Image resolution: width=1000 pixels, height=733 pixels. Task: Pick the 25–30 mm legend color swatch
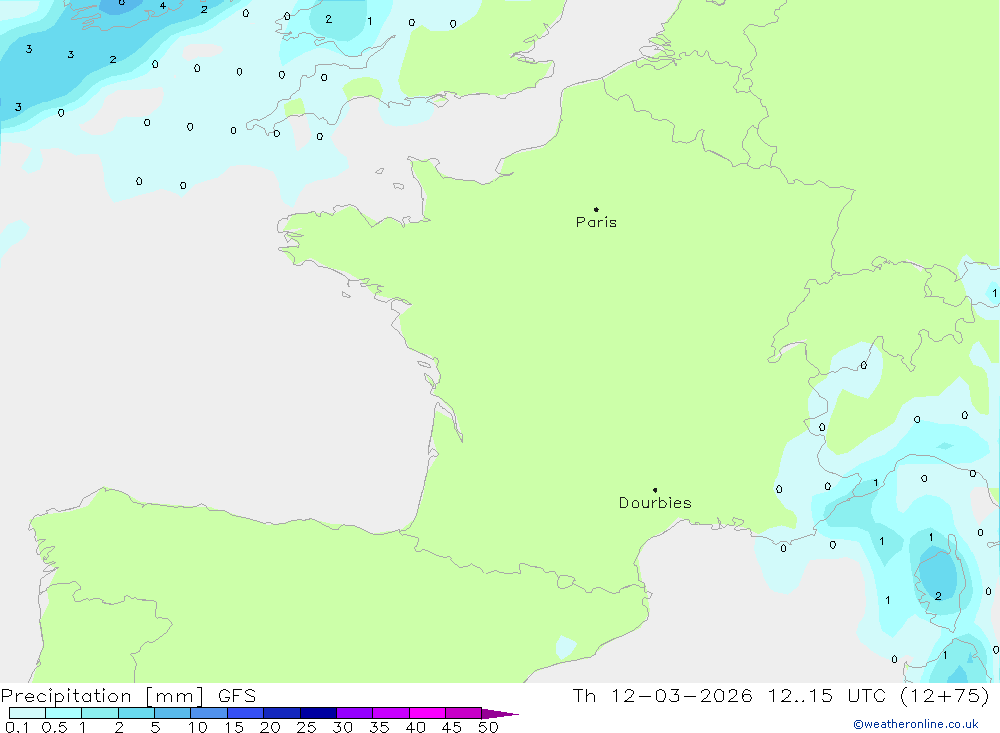(318, 713)
